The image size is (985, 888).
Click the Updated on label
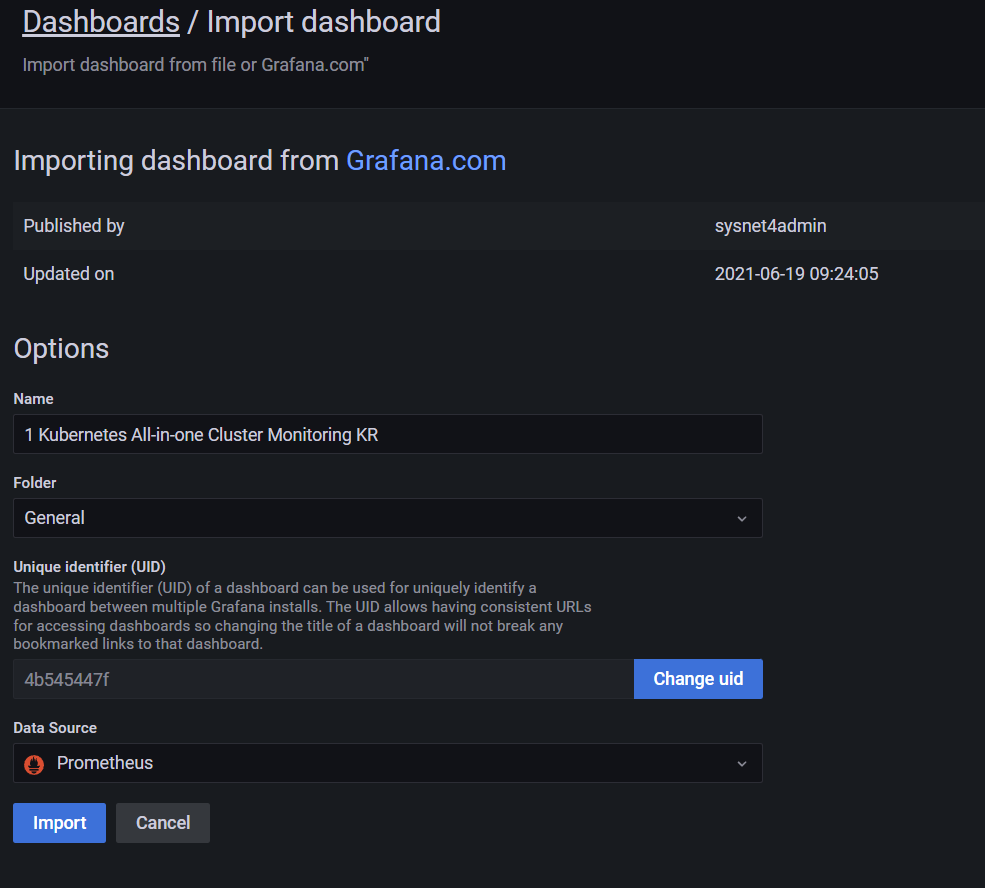68,274
